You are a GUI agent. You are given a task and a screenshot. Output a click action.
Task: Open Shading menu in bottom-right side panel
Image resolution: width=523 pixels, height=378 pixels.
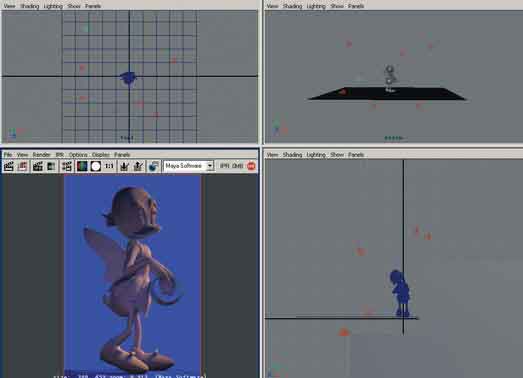pyautogui.click(x=293, y=155)
